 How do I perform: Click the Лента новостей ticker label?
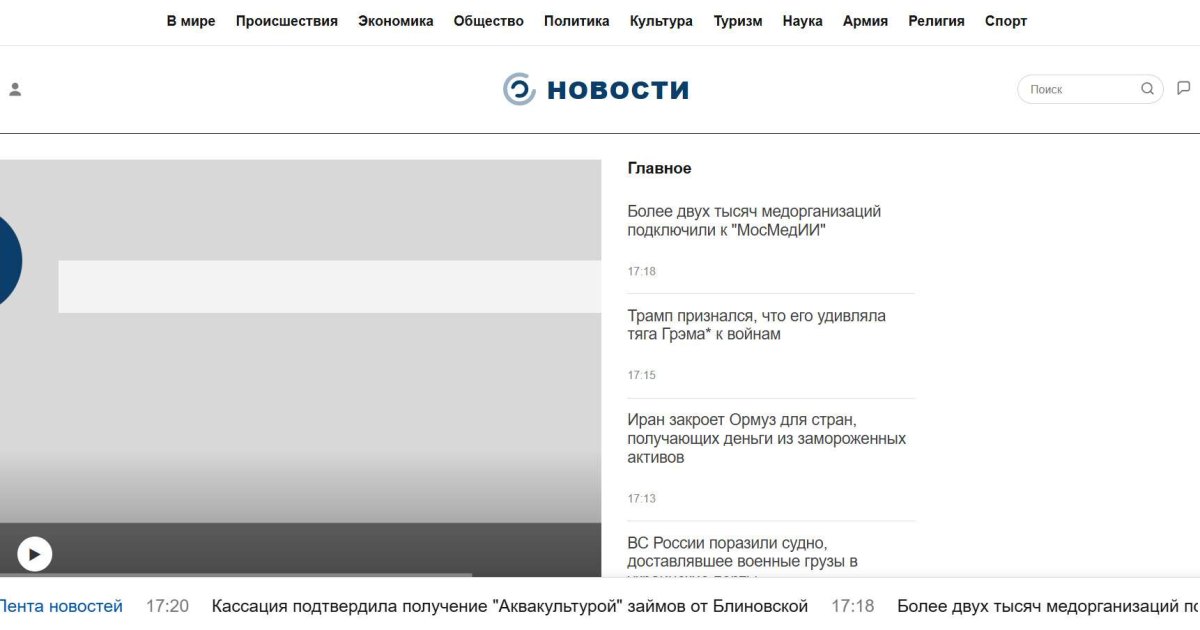click(61, 606)
